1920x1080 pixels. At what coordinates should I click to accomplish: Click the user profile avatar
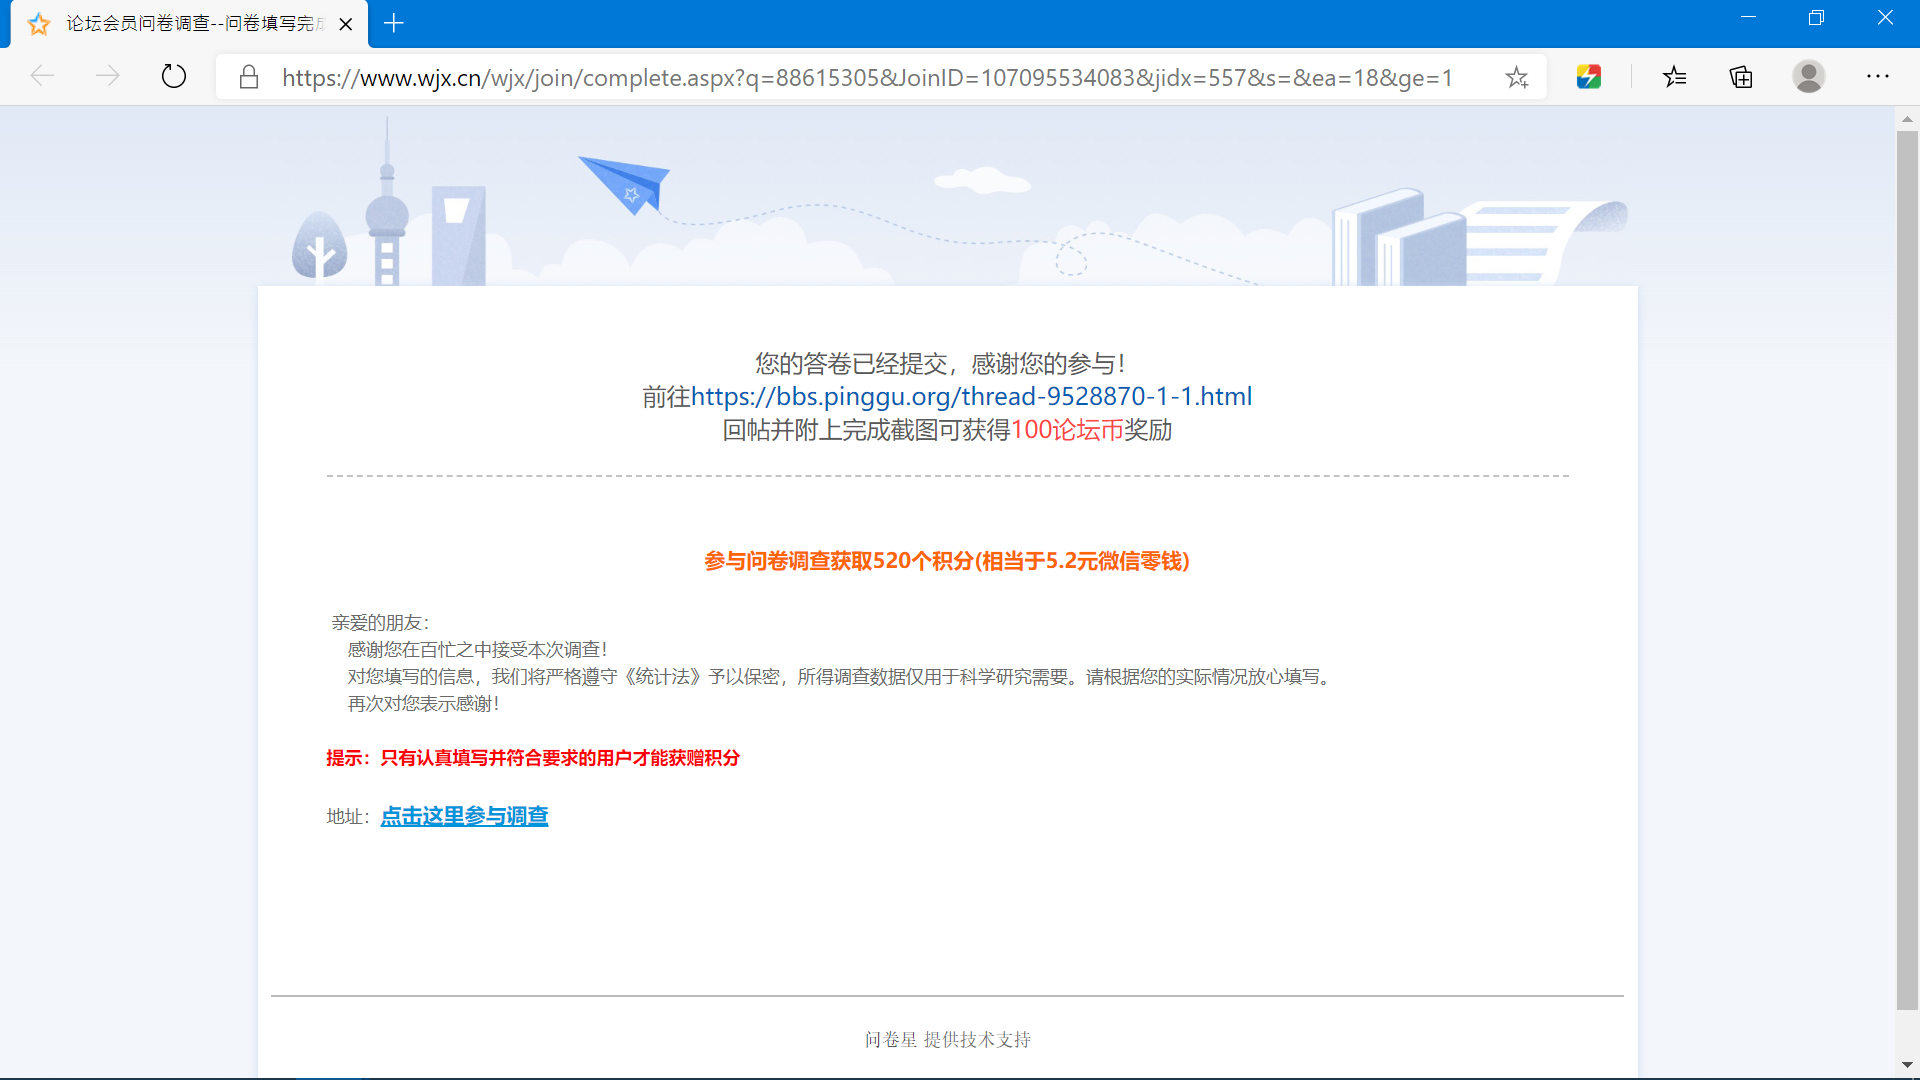[x=1808, y=77]
